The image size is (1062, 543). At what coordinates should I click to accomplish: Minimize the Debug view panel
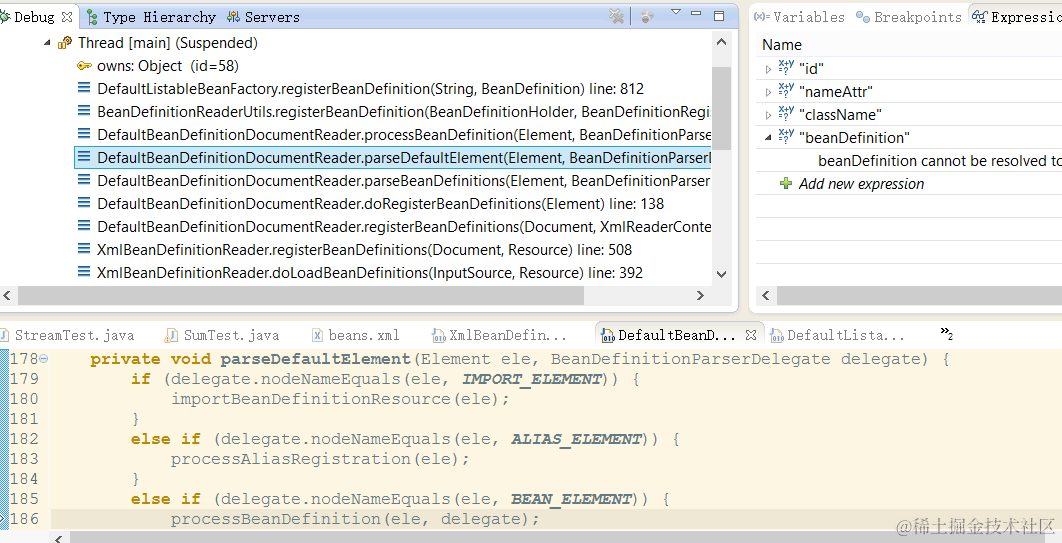[x=696, y=14]
